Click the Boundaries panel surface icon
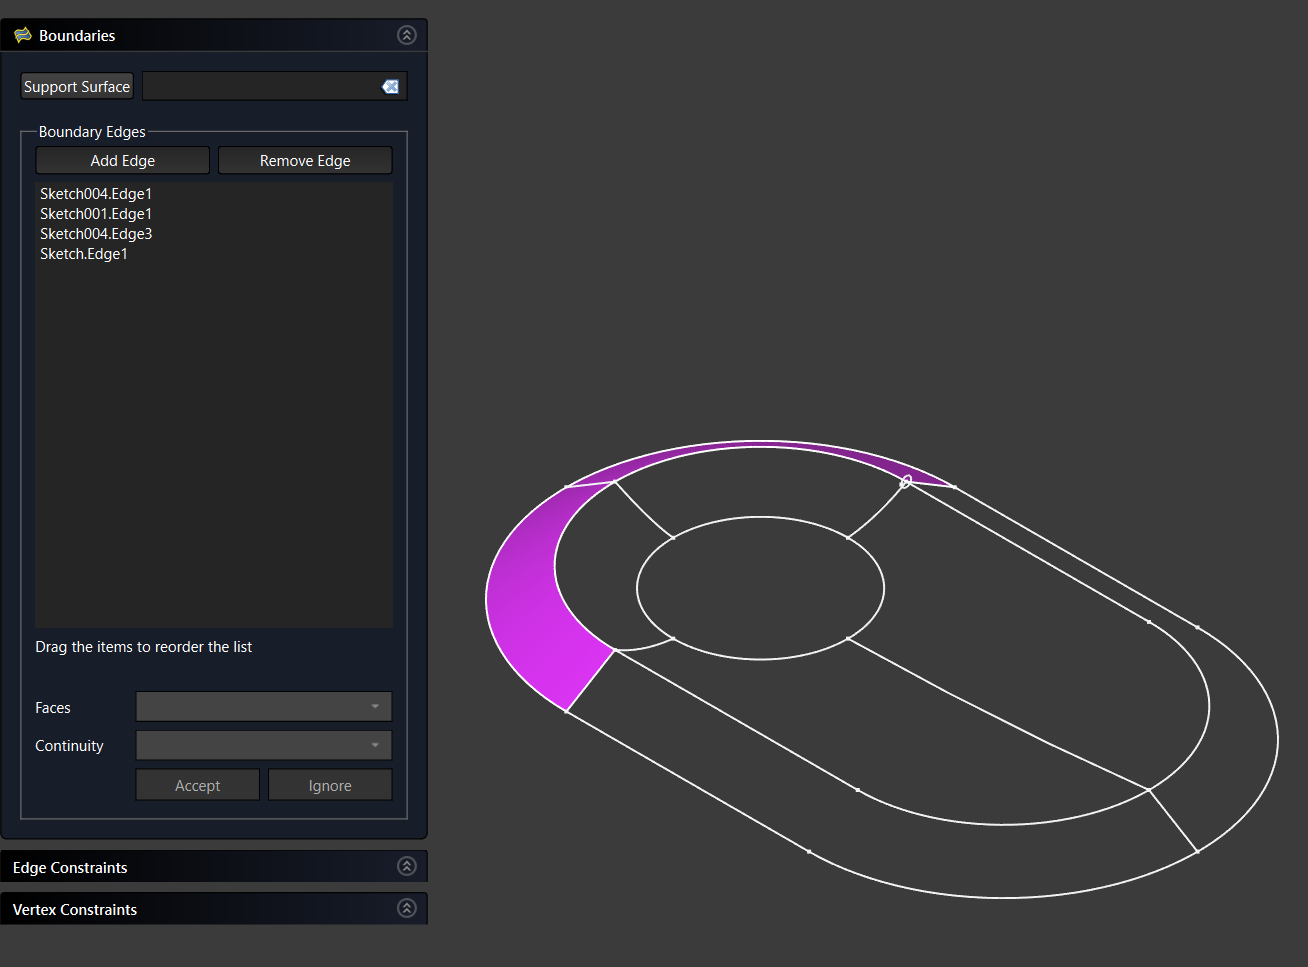Screen dimensions: 1308x967 pos(22,35)
